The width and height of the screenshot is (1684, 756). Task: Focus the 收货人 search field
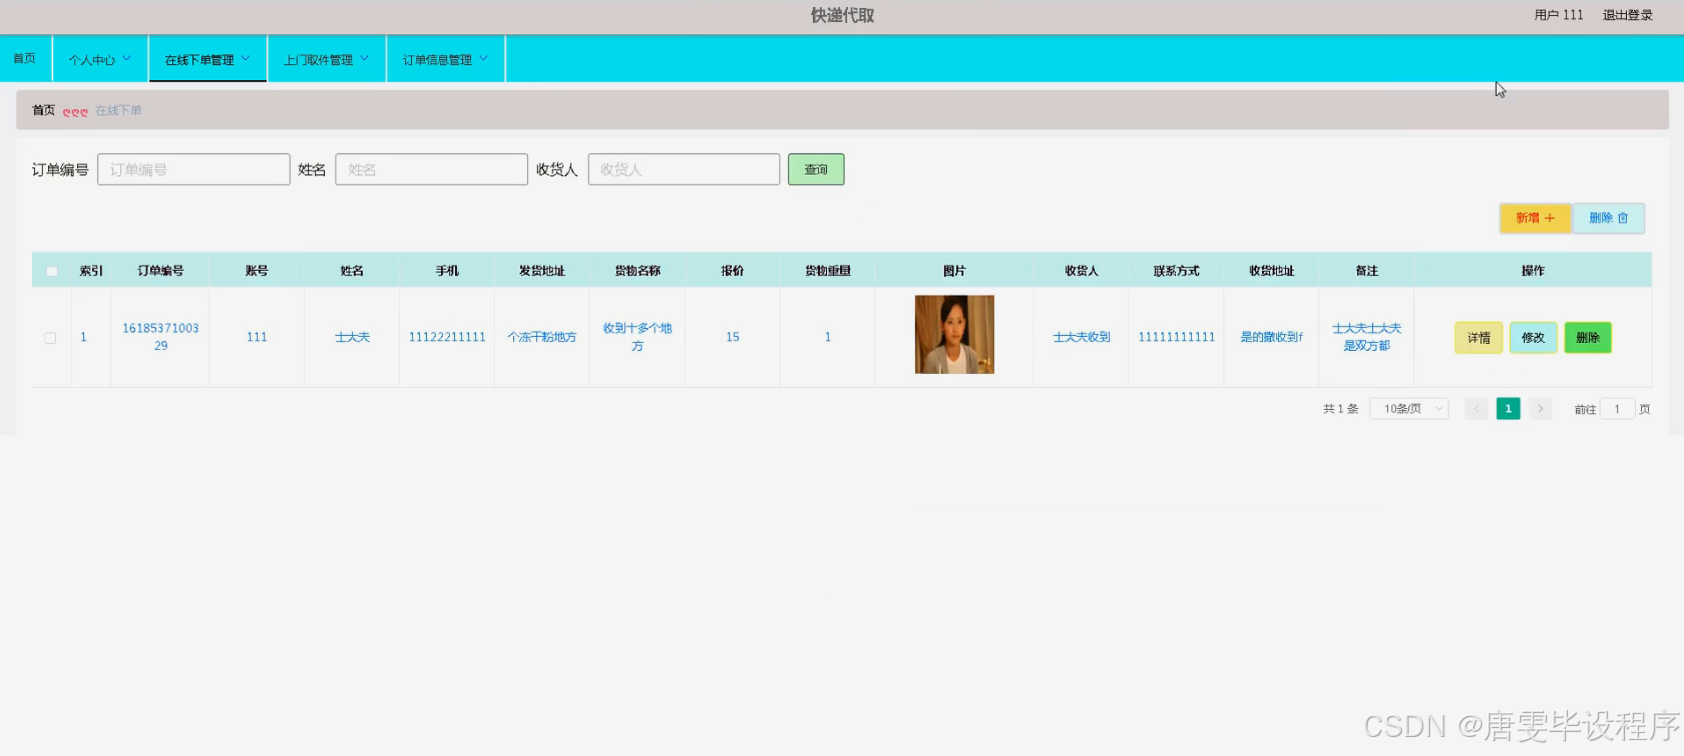pos(684,169)
